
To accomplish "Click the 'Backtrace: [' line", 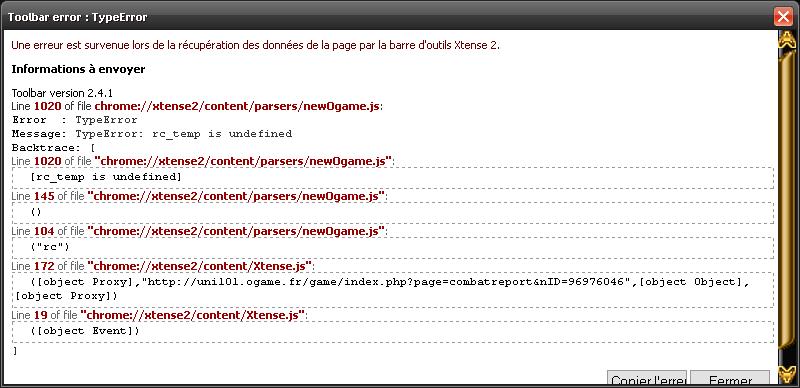I will (x=54, y=148).
